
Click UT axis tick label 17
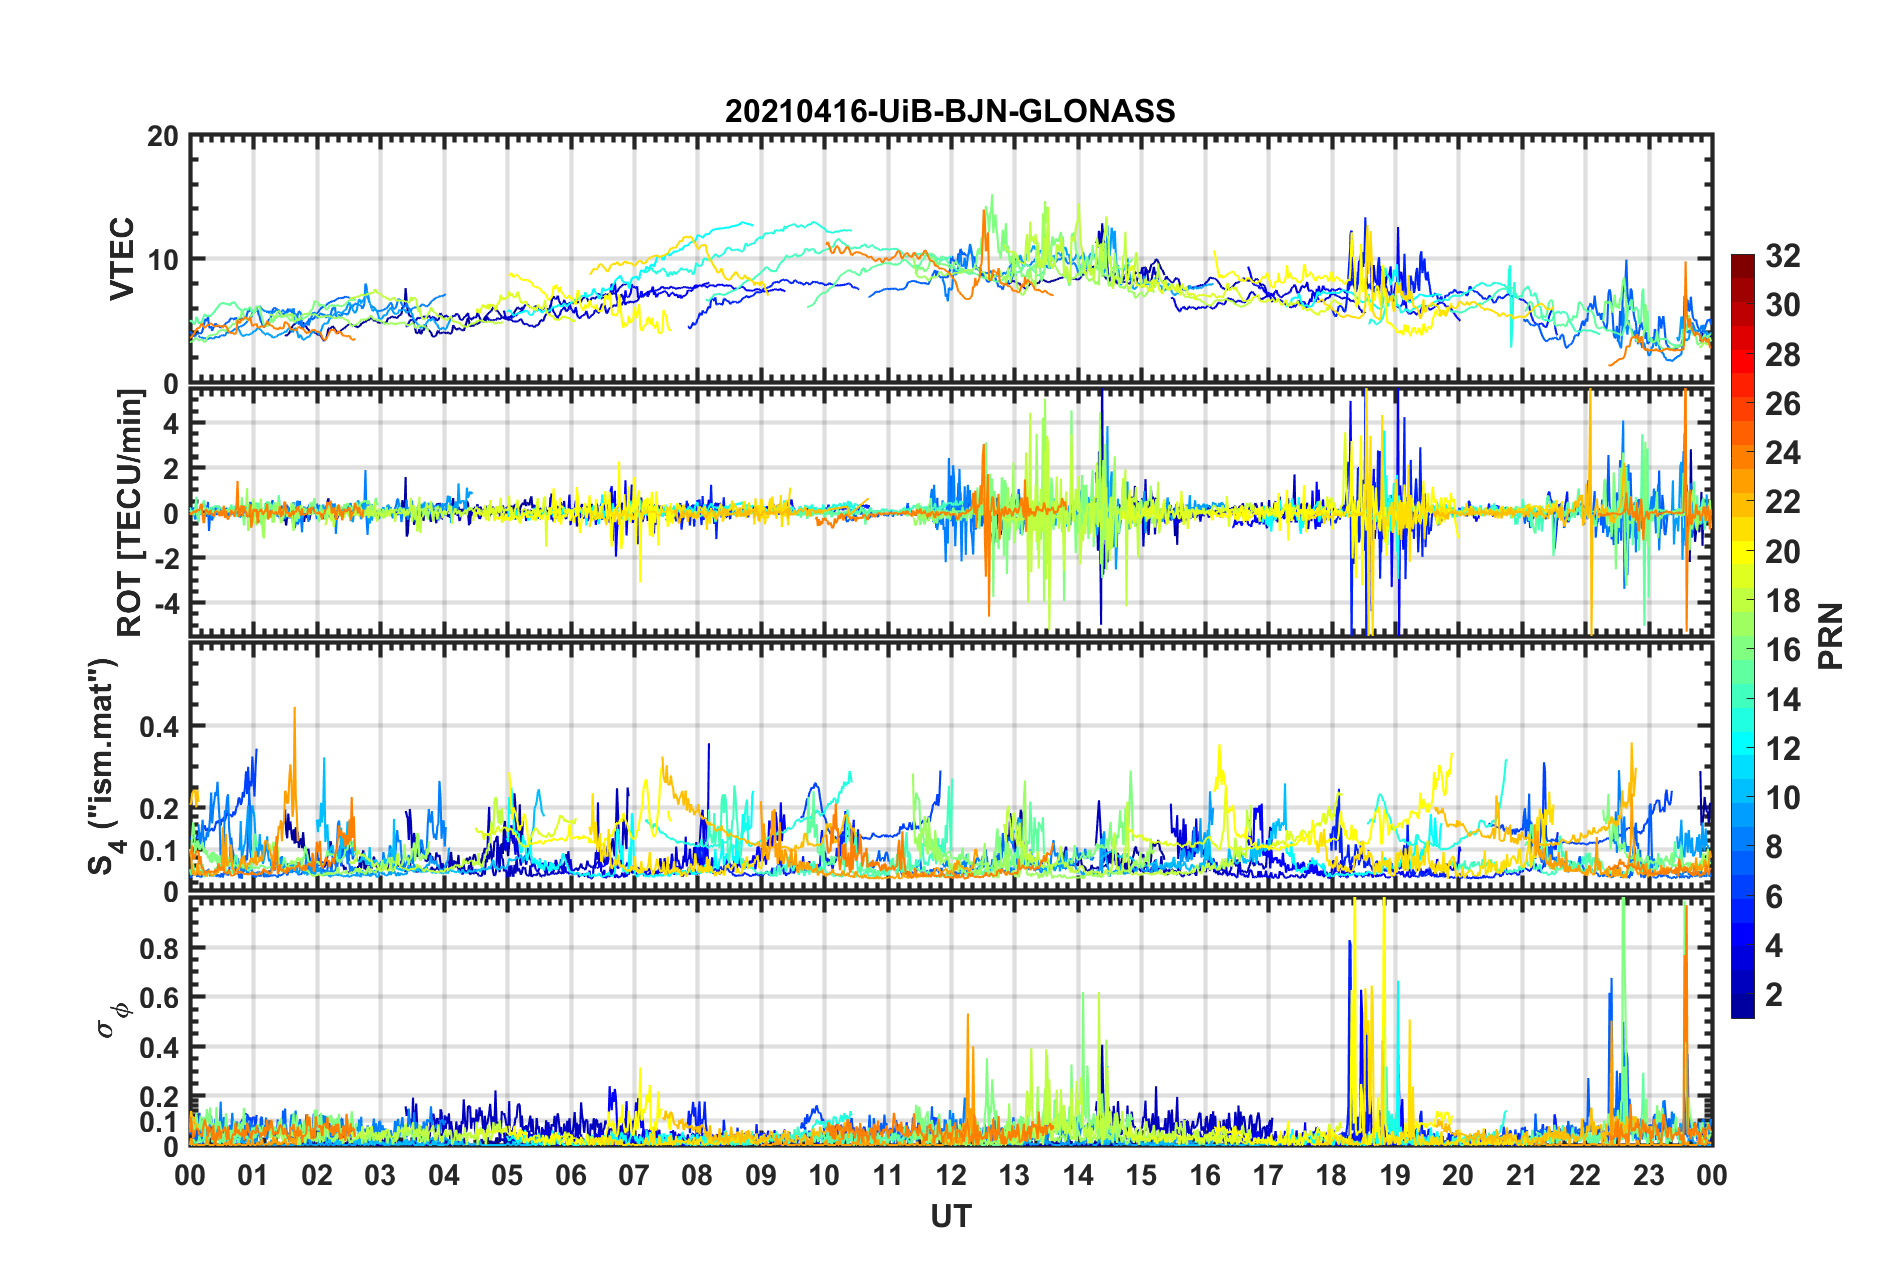point(1268,1175)
